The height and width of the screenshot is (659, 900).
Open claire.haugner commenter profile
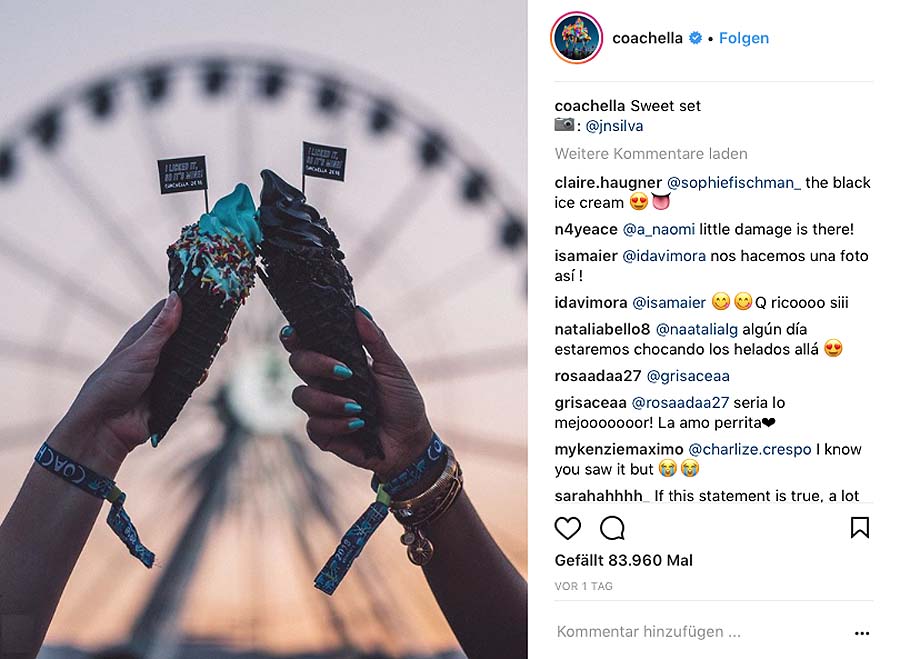point(608,183)
